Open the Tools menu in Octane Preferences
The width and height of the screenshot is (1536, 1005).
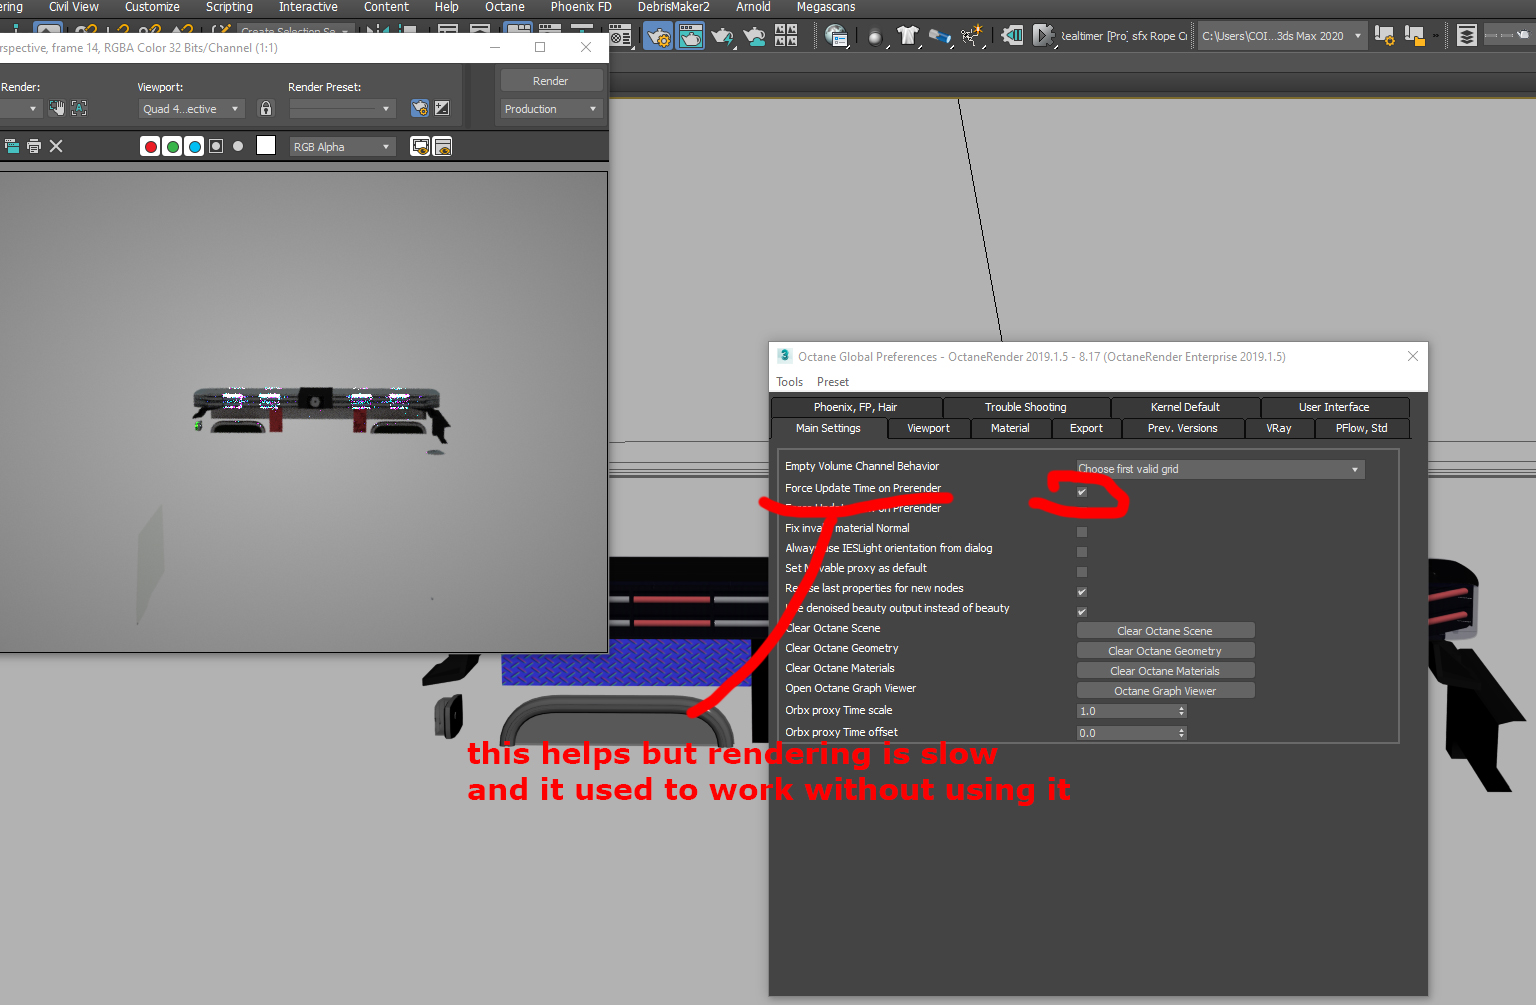point(790,382)
